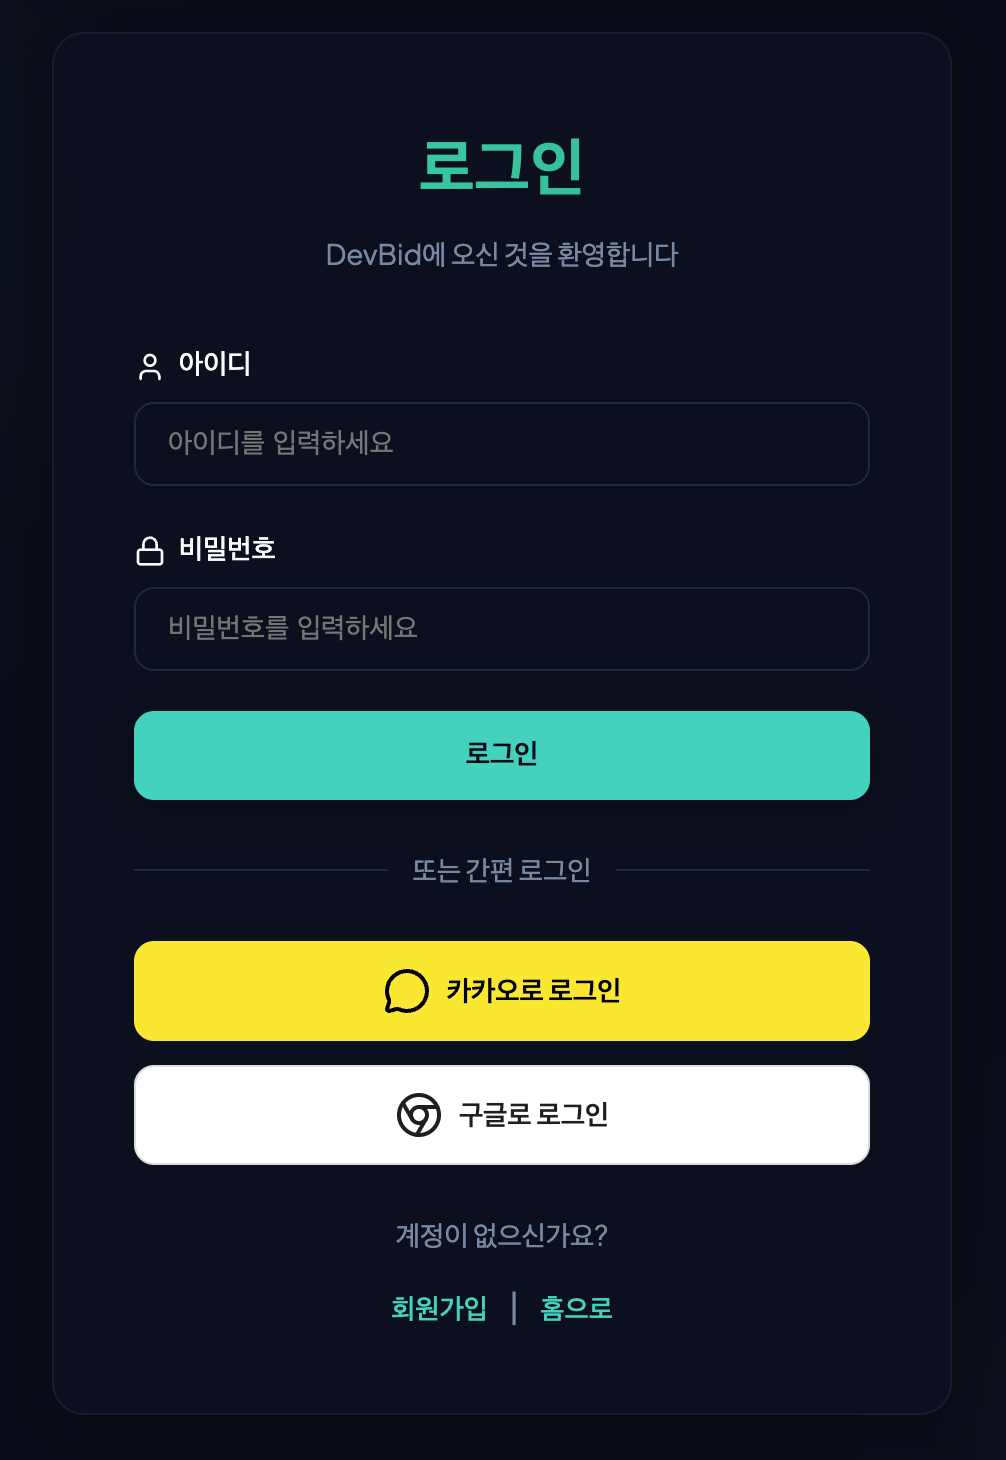Click the 아이디 field label text

(x=215, y=364)
